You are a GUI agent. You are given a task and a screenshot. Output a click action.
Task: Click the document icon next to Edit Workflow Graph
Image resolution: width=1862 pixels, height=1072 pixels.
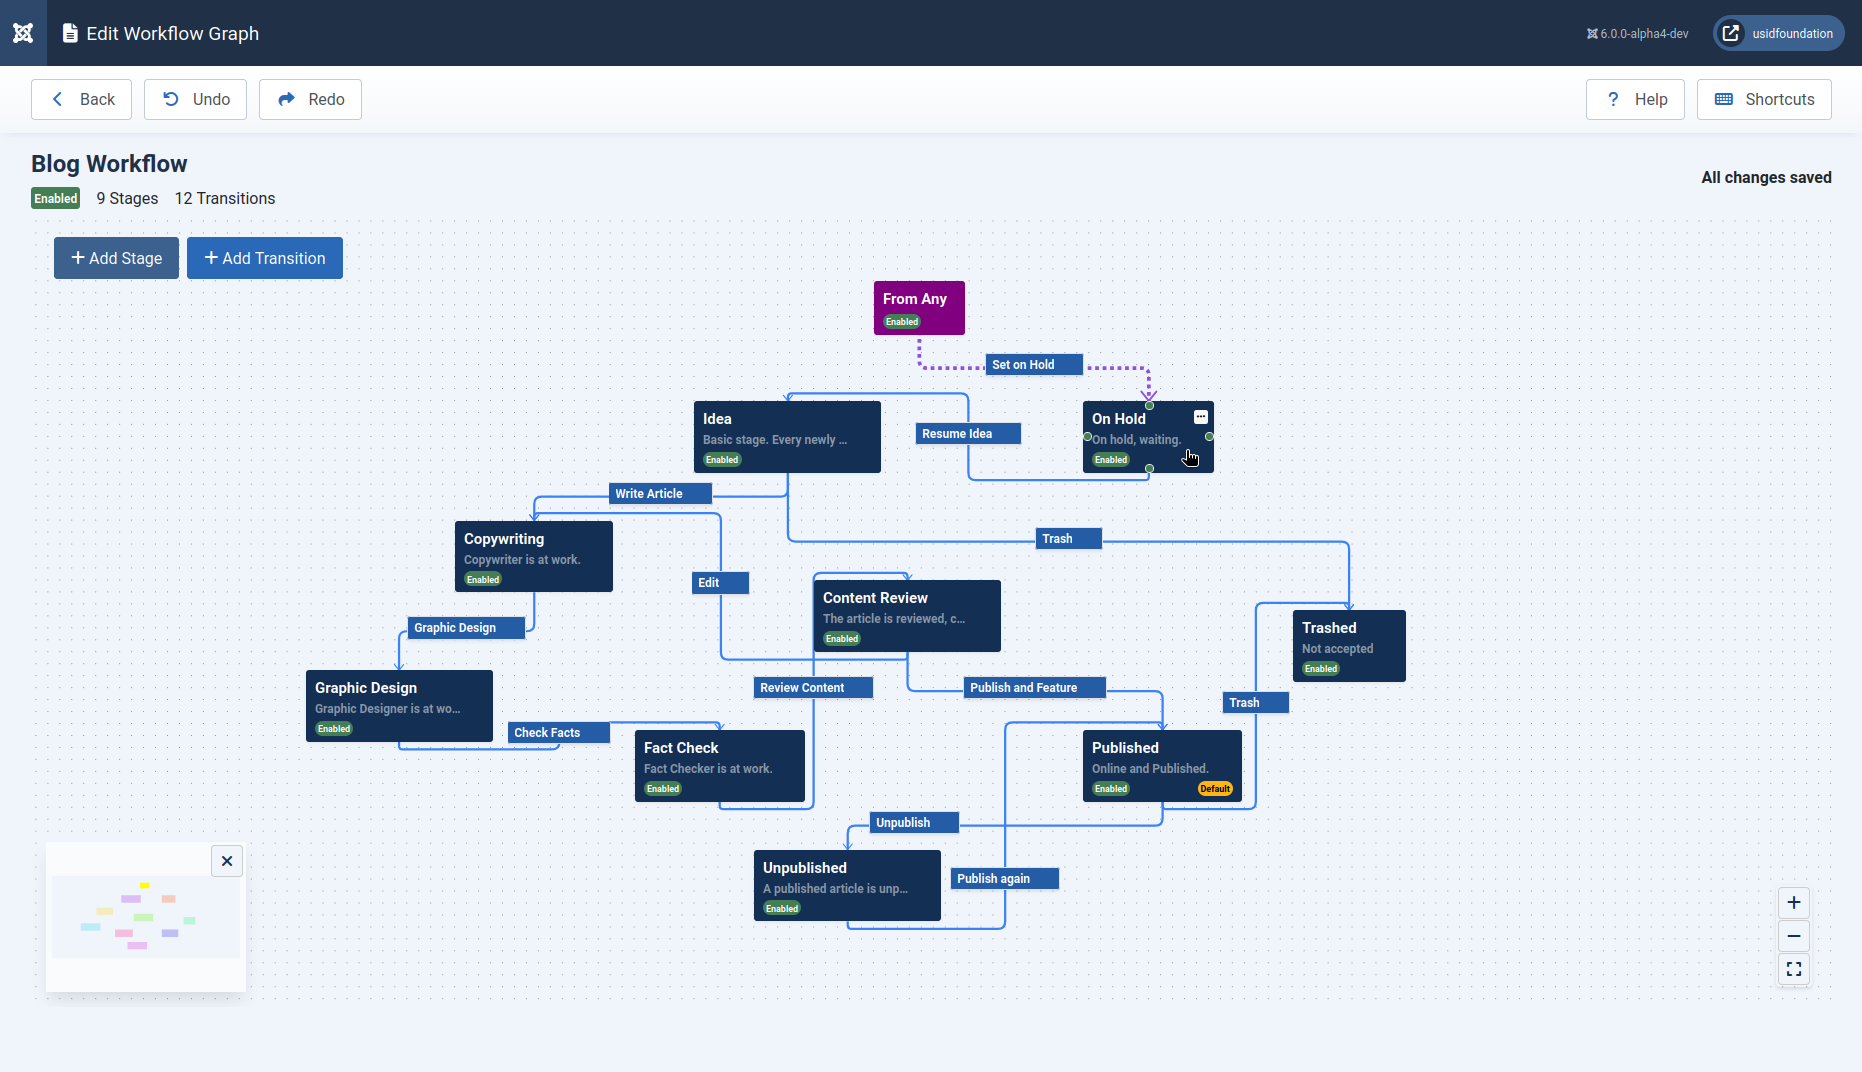tap(69, 33)
